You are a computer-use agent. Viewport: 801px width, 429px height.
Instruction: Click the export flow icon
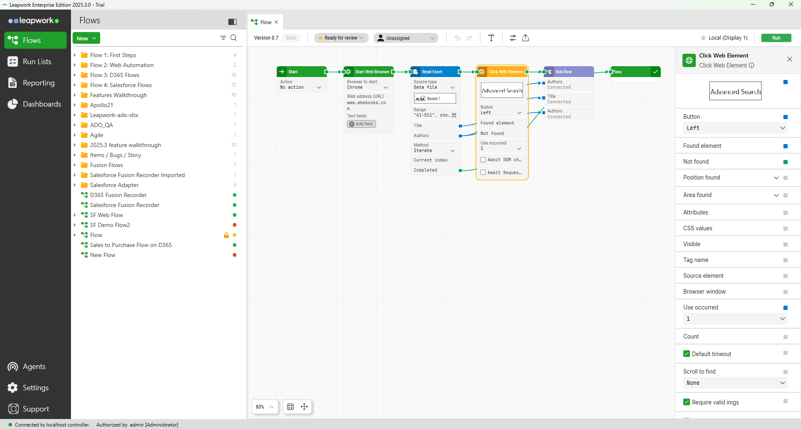(525, 38)
